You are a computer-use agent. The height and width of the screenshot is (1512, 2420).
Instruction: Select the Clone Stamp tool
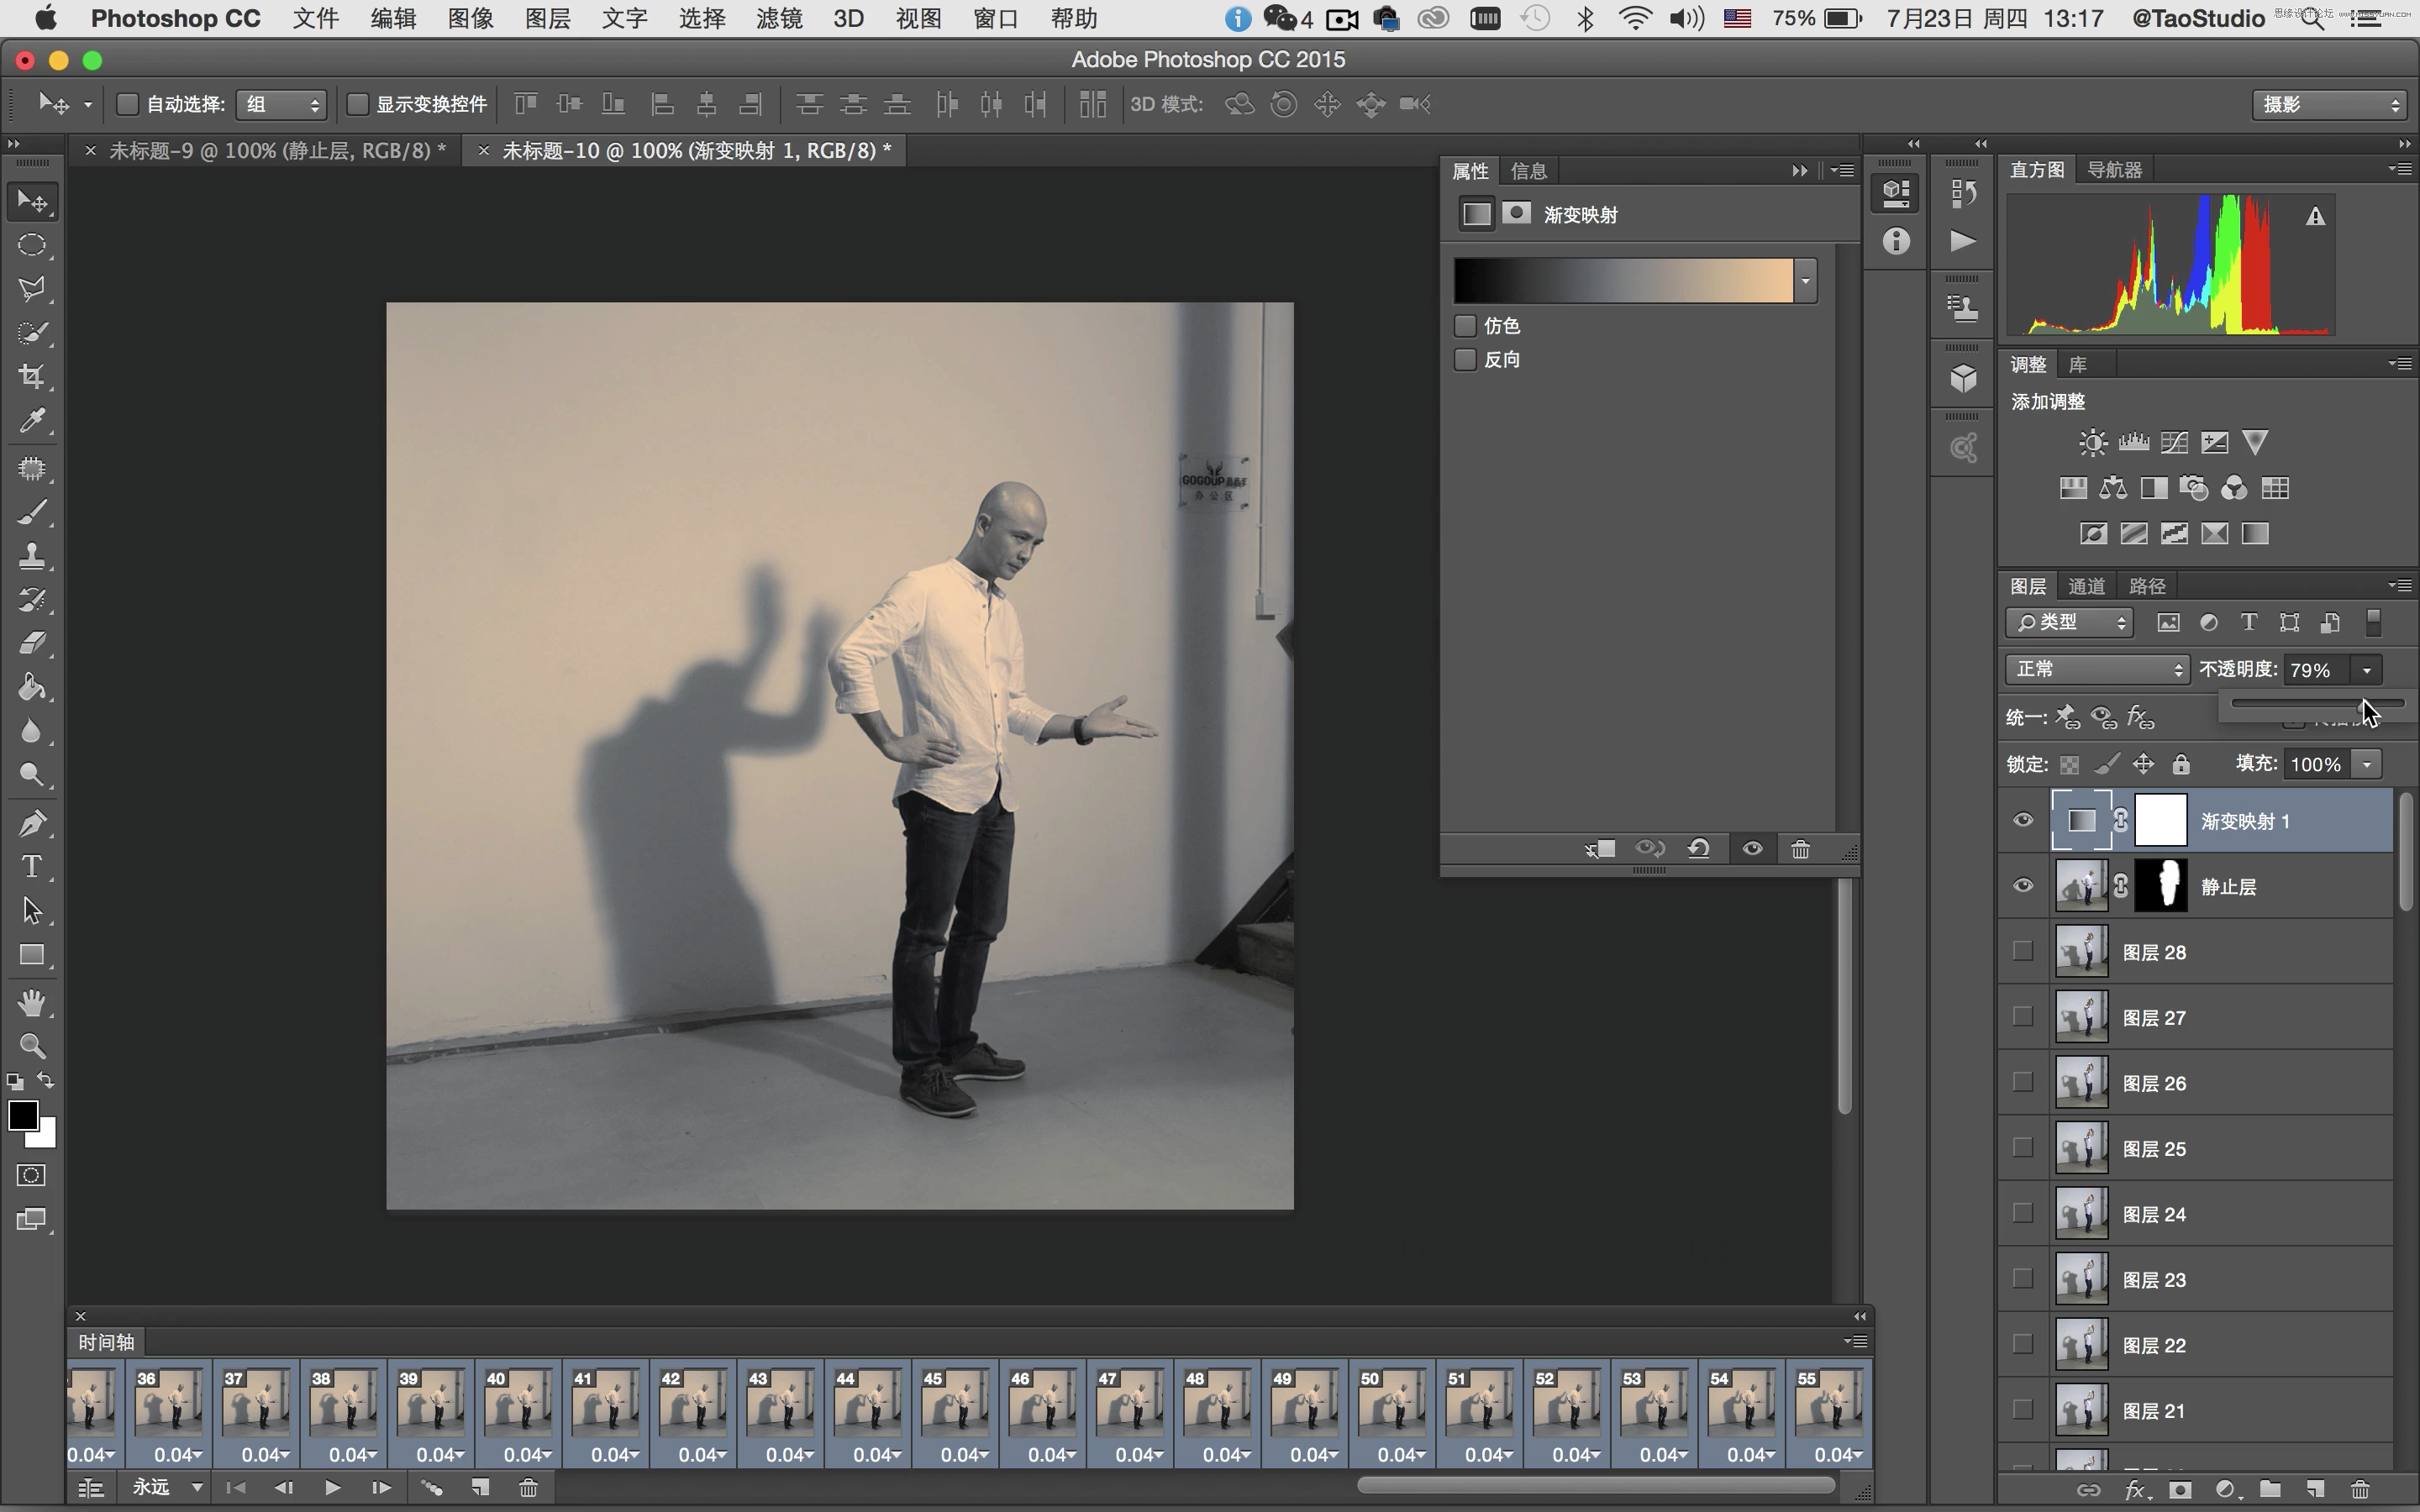(32, 557)
